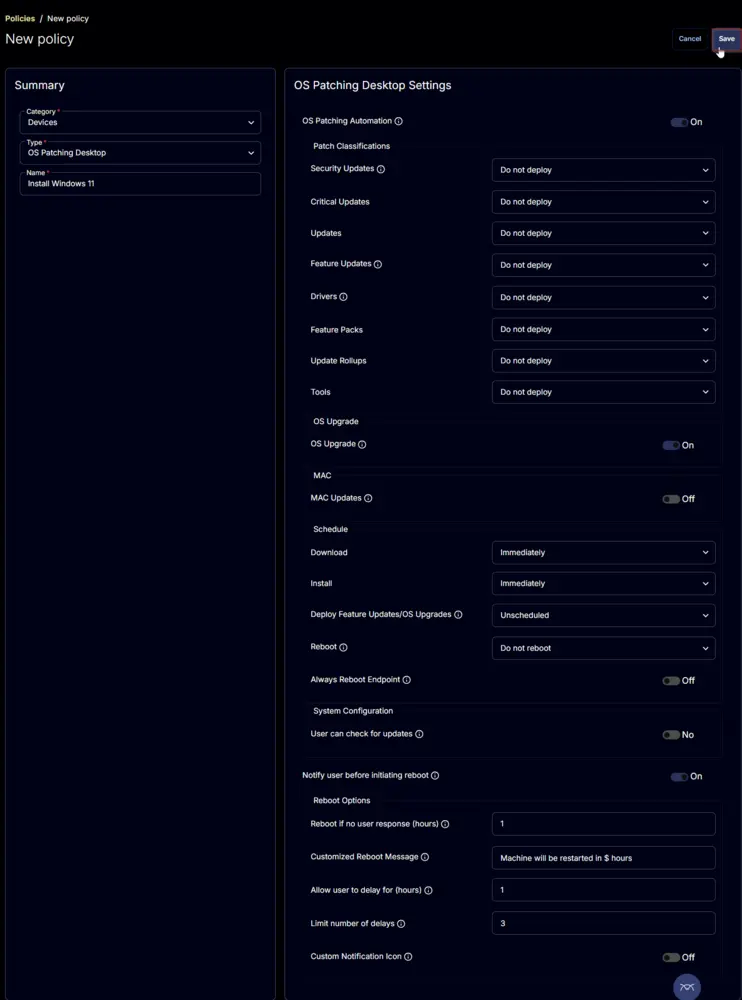Click info icon beside OS Patching Automation

click(399, 121)
